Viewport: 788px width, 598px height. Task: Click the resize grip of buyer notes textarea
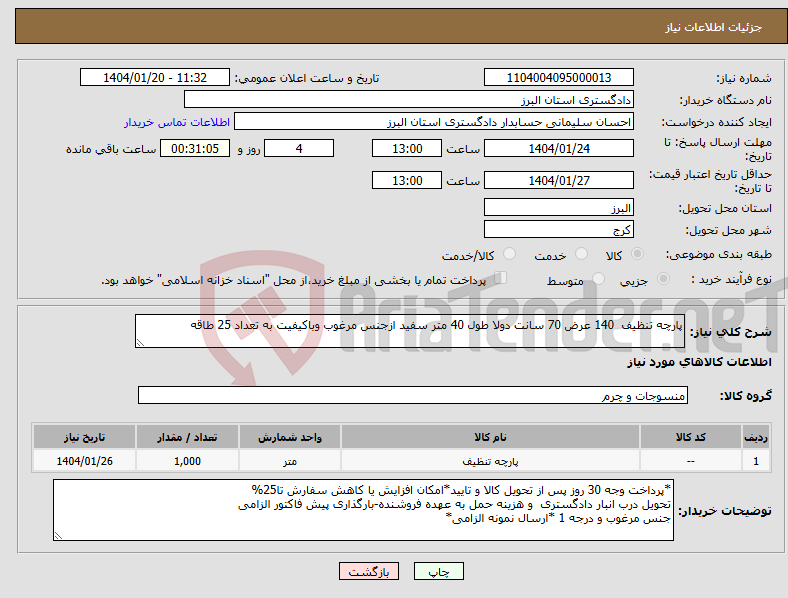(58, 536)
